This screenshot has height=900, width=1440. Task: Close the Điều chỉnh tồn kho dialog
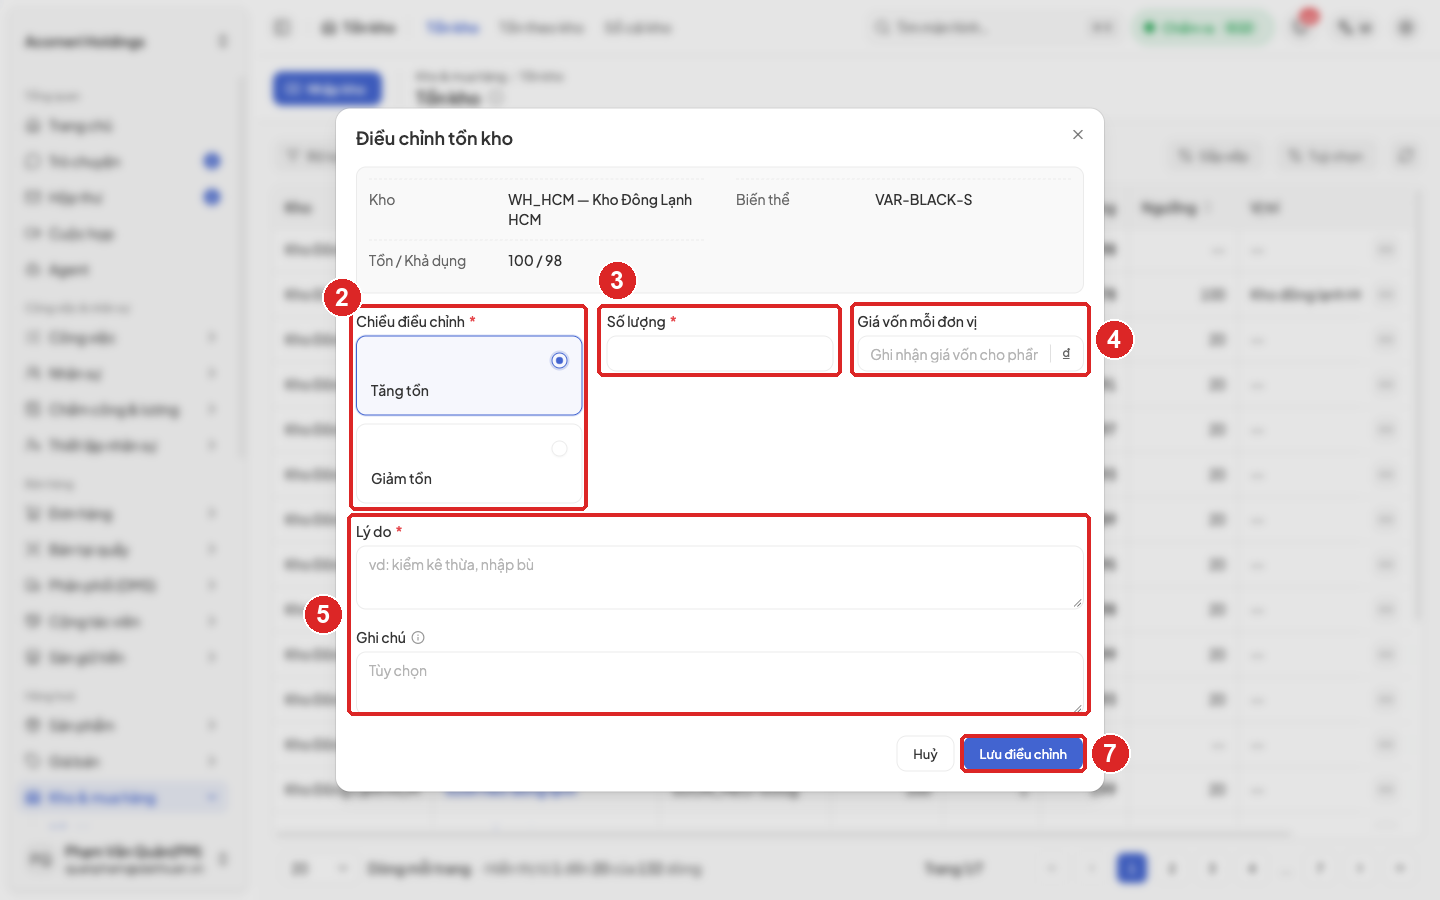coord(1077,135)
